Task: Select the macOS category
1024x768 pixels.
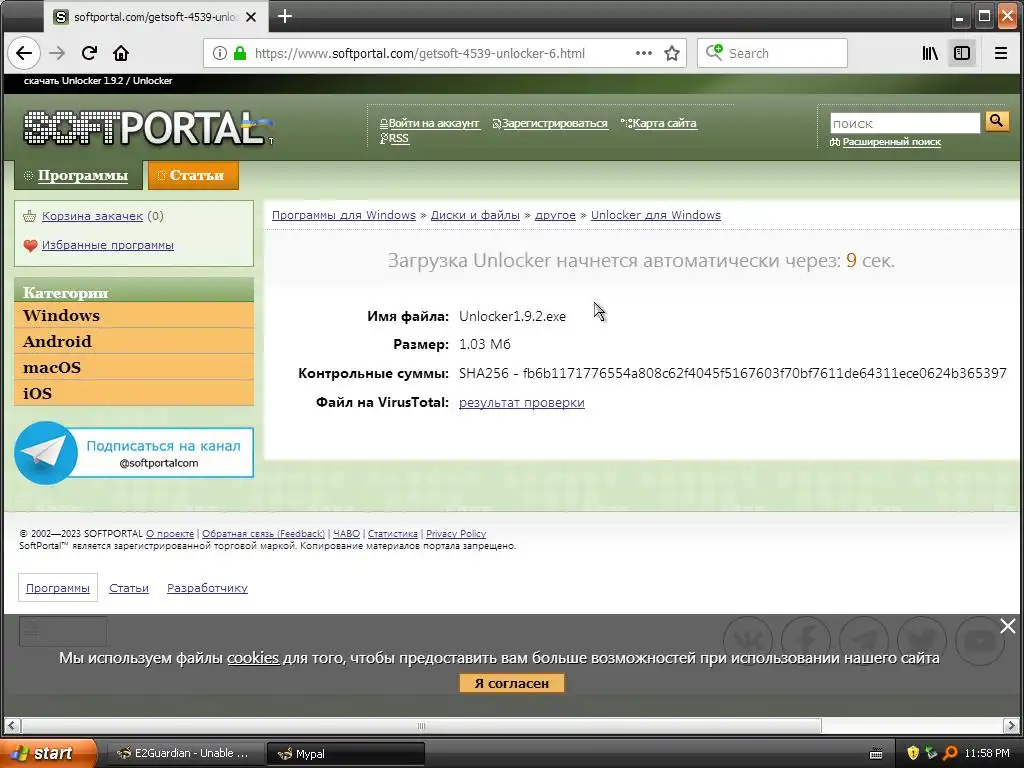Action: [x=134, y=367]
